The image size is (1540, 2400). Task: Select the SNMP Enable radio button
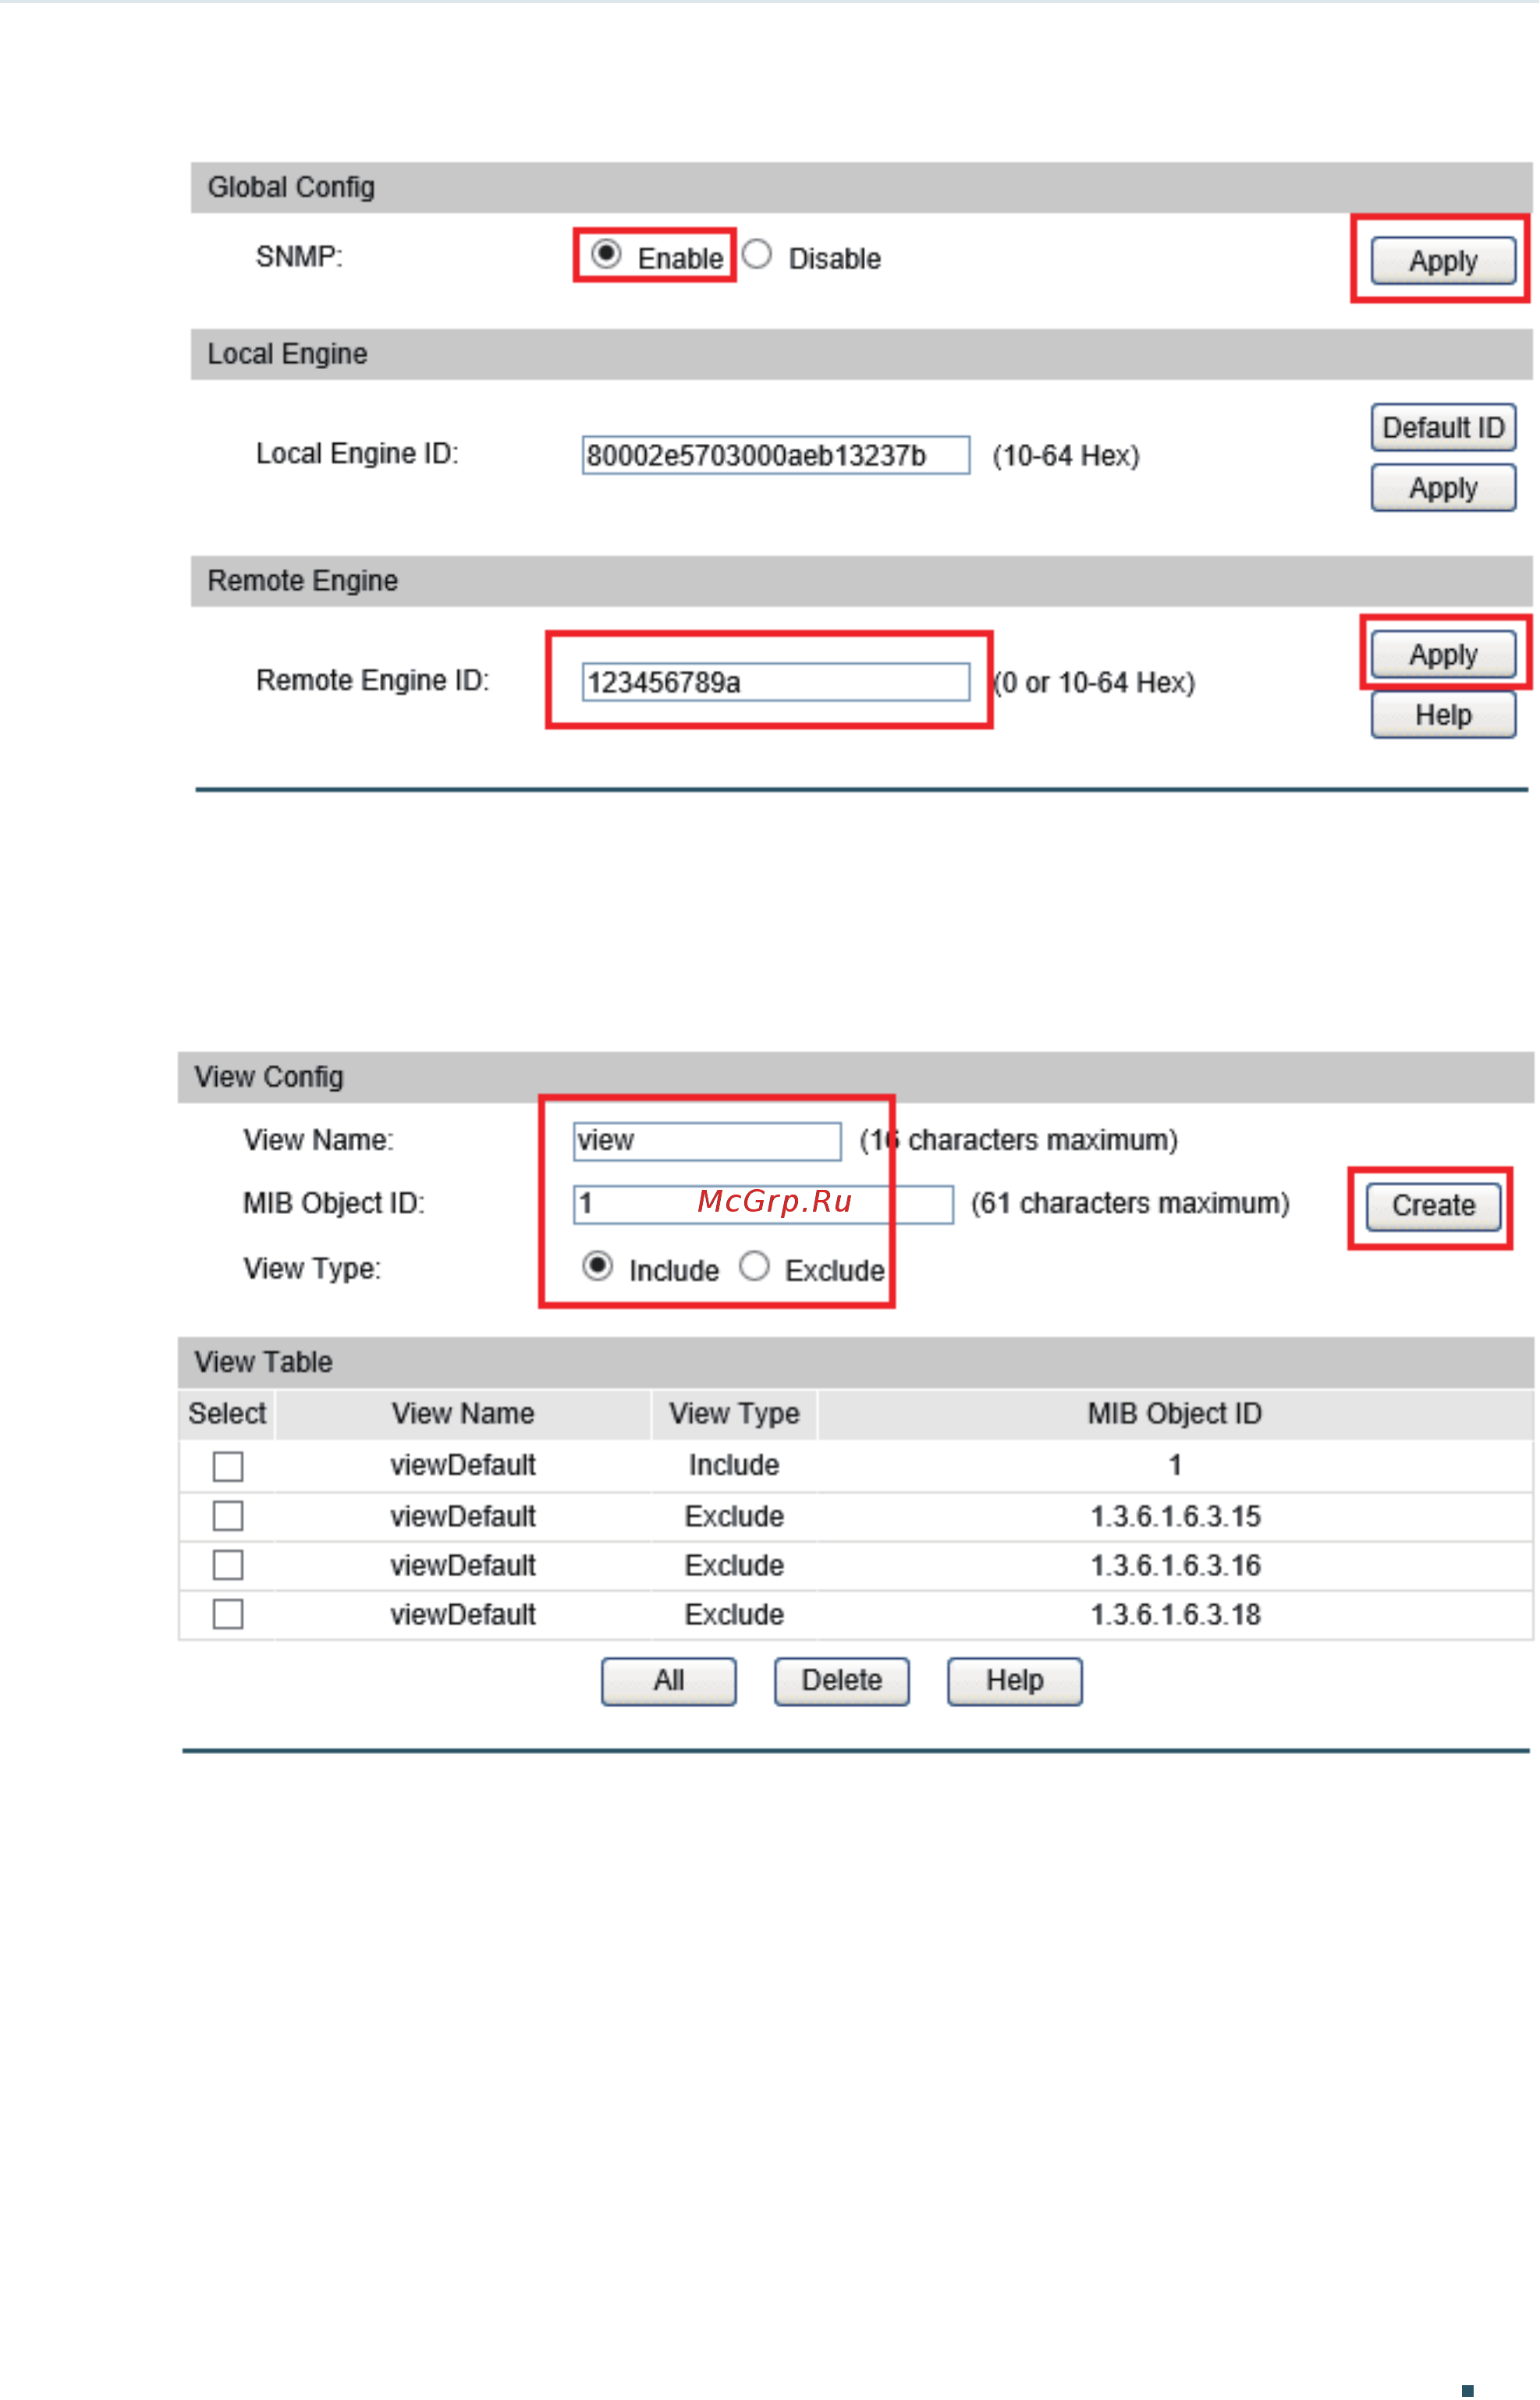[606, 254]
